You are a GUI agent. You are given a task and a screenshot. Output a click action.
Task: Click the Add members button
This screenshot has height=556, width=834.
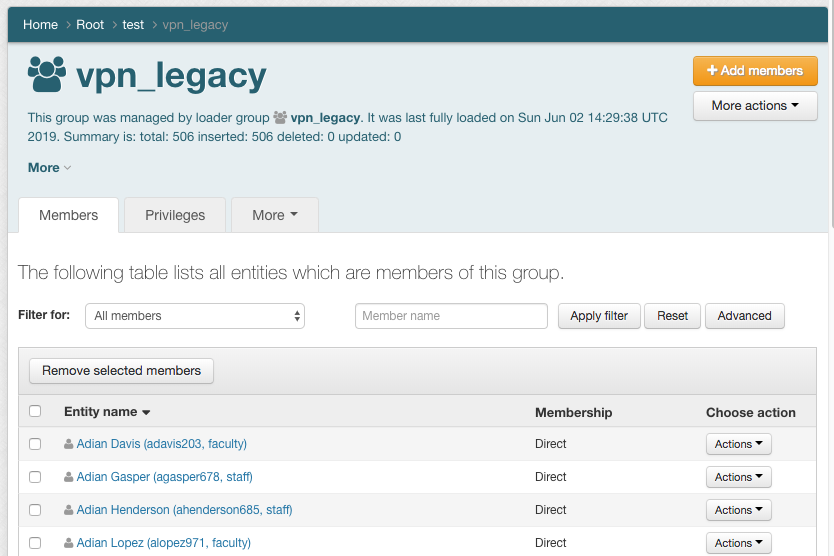755,71
